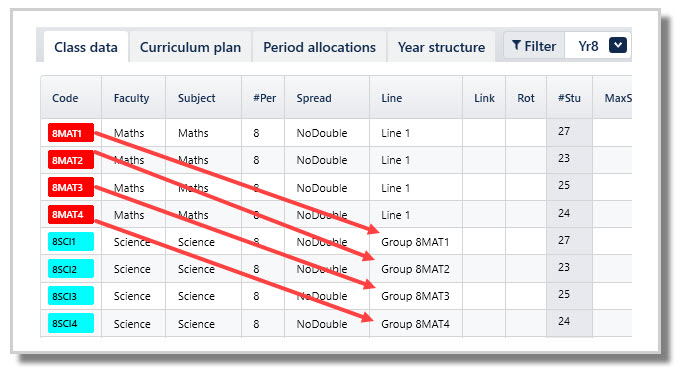Click the red 8MAT3 code tag
Screen dimensions: 679x369
pyautogui.click(x=71, y=188)
